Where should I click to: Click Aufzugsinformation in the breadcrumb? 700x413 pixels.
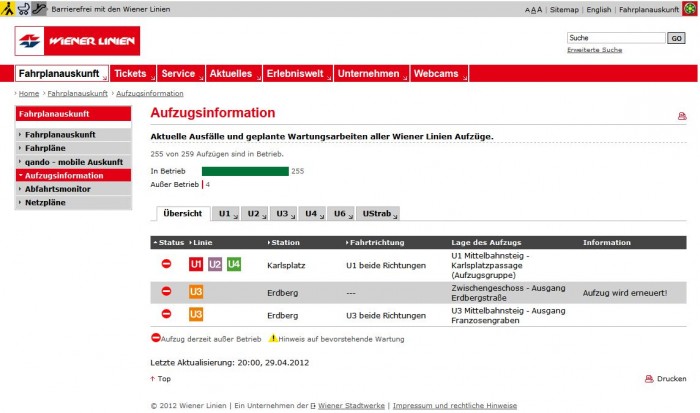(150, 93)
